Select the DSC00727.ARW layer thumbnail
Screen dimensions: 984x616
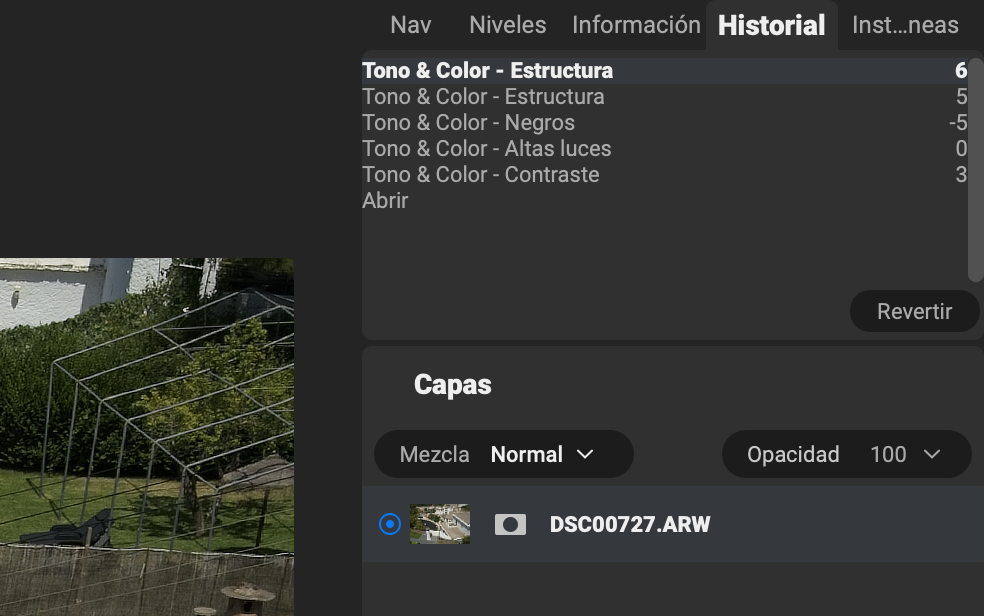[440, 524]
